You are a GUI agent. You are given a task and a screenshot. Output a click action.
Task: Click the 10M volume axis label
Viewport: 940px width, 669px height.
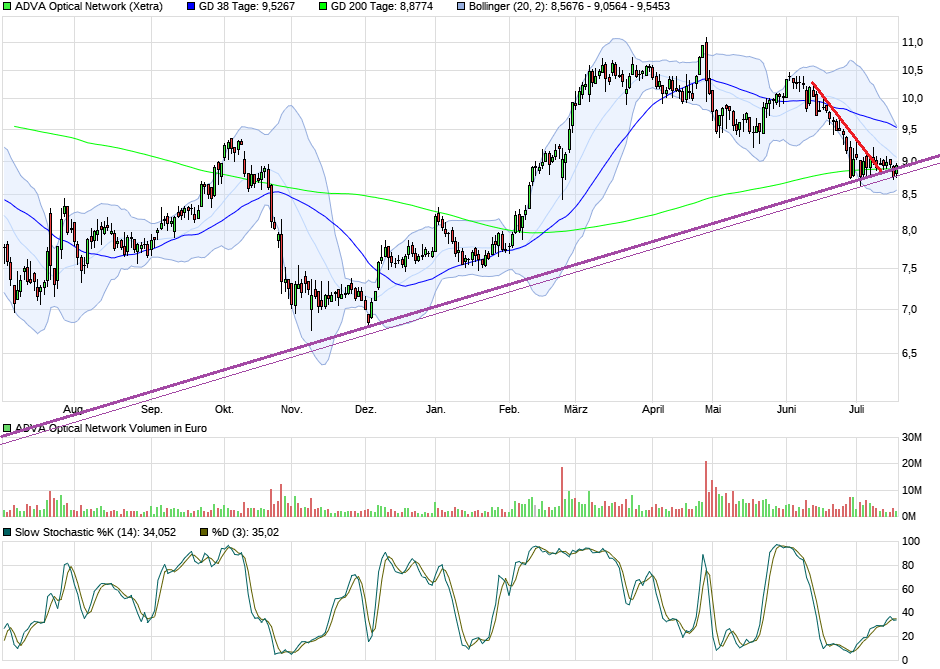pos(912,490)
